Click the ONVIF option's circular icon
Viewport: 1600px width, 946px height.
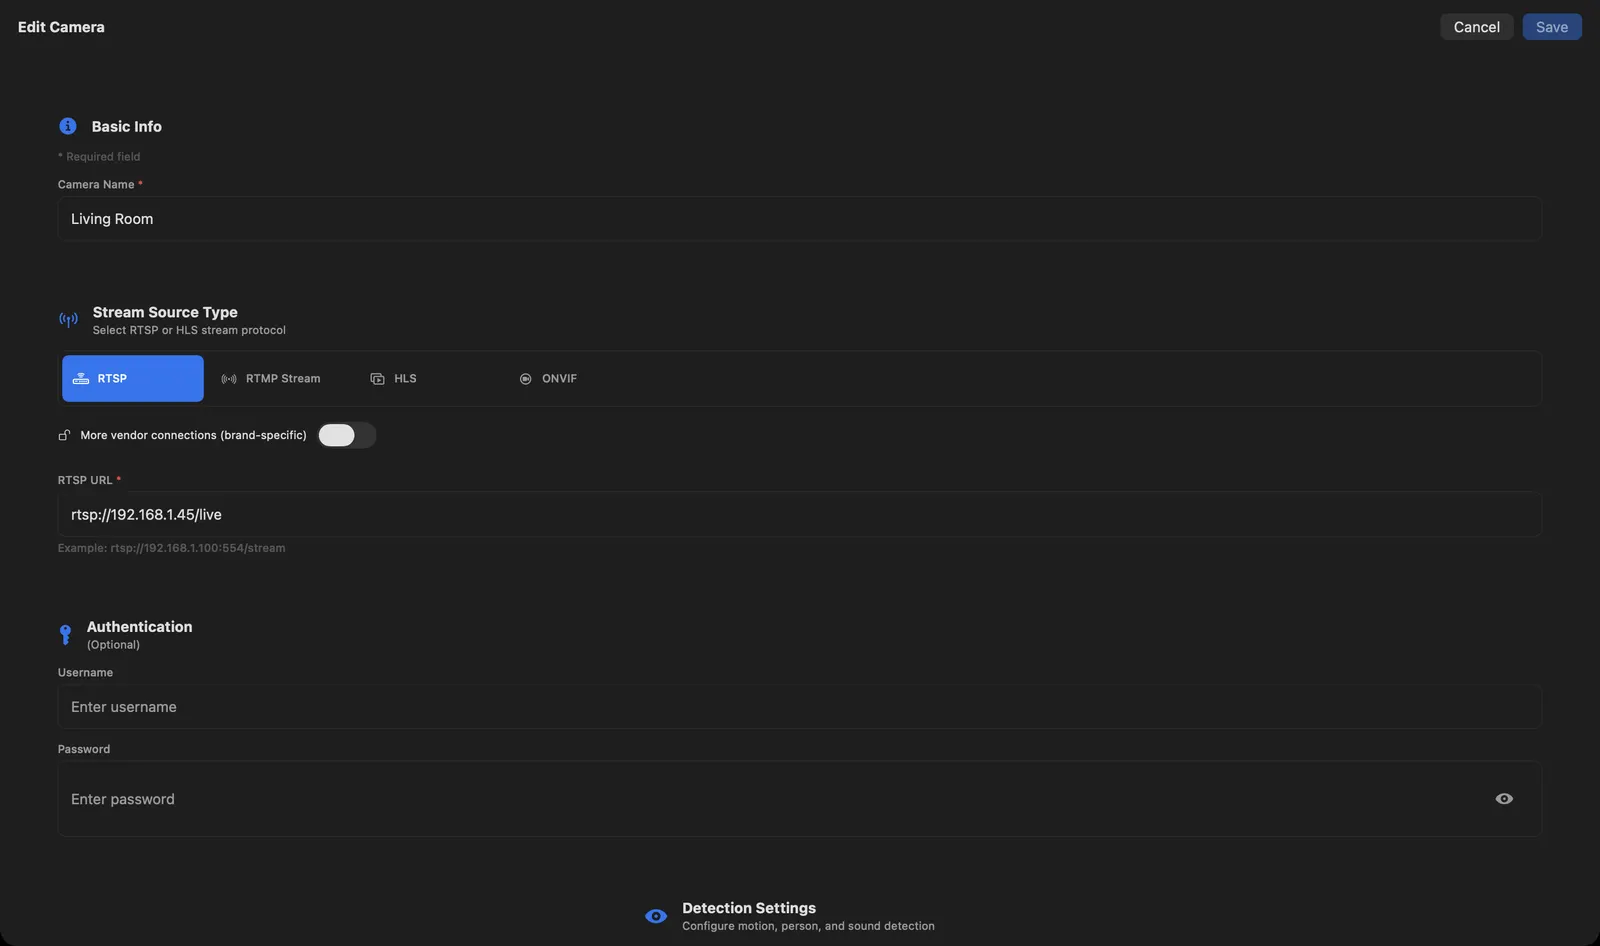(x=525, y=379)
